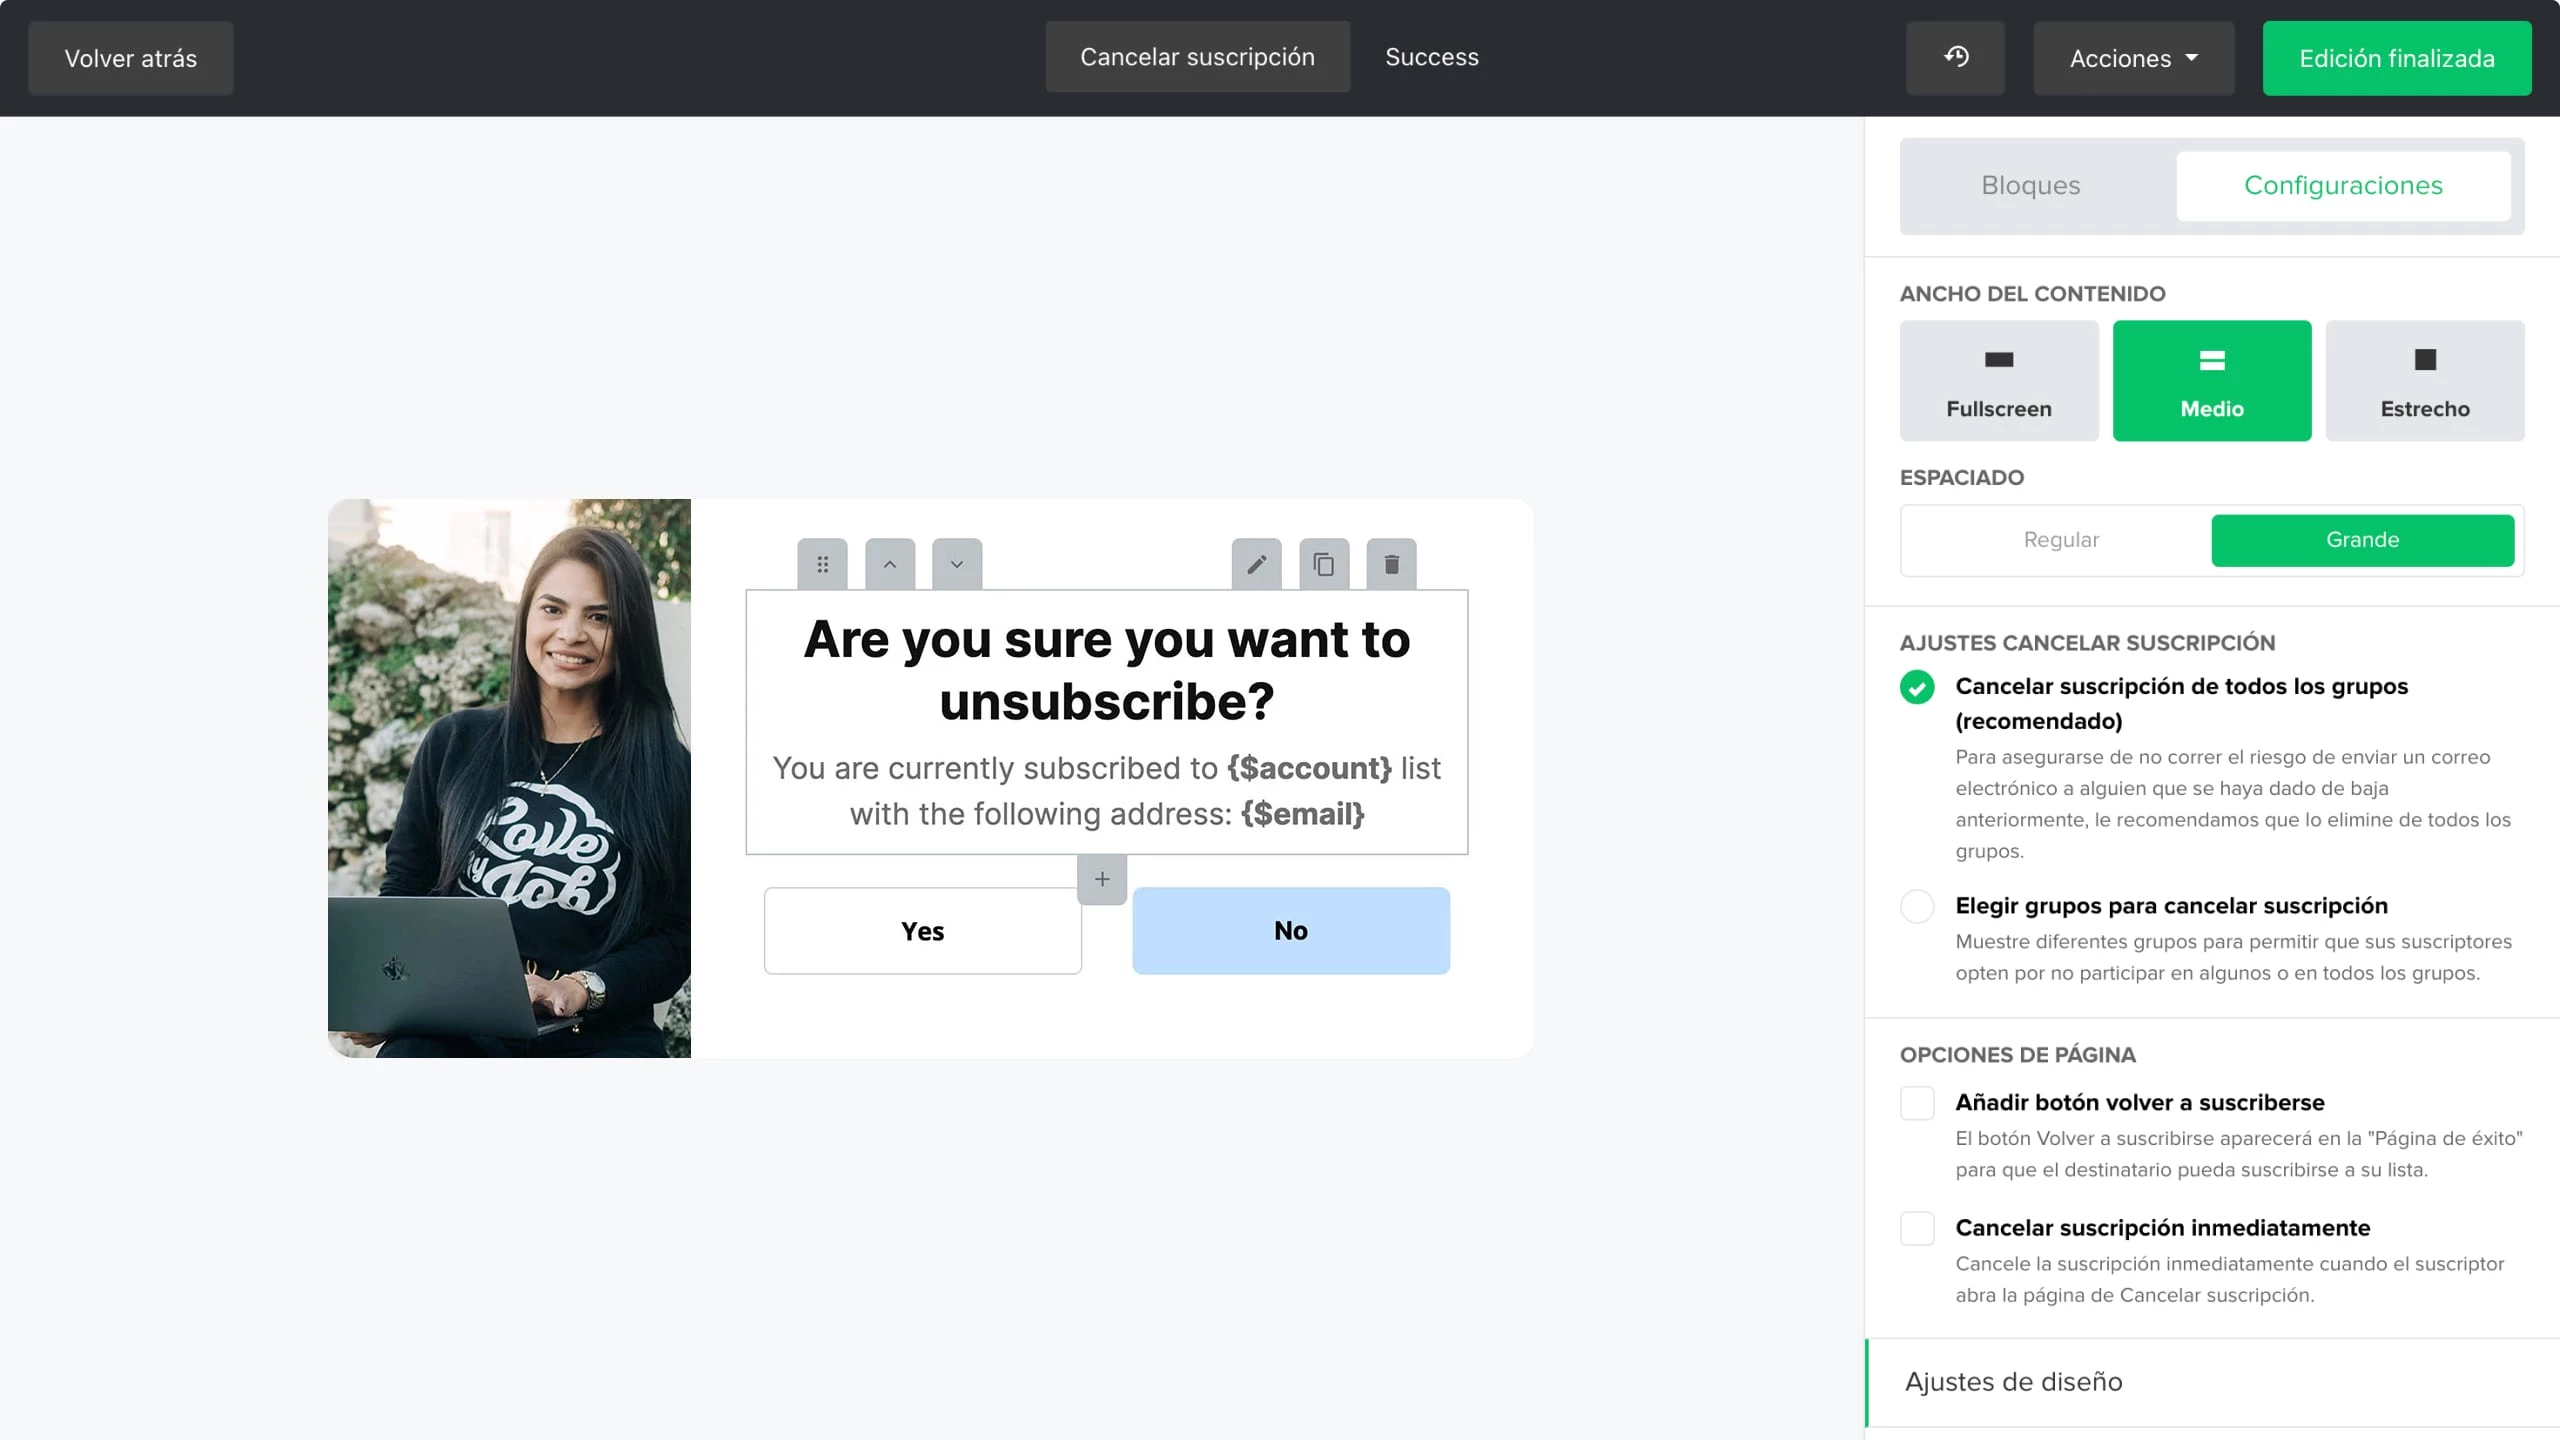Choose the Estrecho content width
Screen dimensions: 2560x1440
(2424, 381)
